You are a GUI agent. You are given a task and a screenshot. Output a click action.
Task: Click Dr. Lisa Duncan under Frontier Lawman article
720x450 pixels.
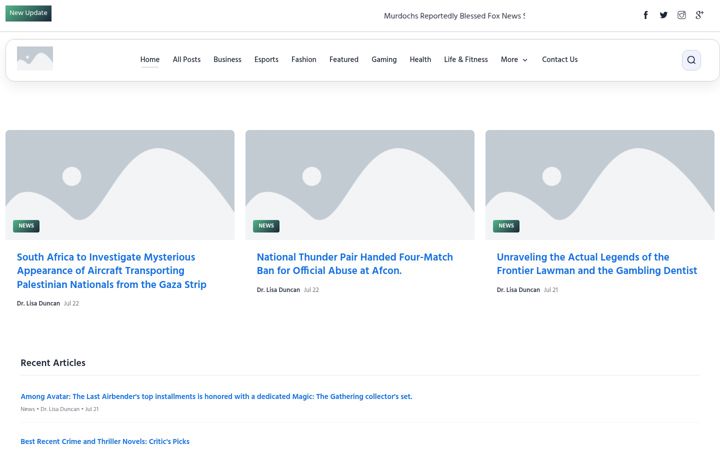click(x=518, y=290)
